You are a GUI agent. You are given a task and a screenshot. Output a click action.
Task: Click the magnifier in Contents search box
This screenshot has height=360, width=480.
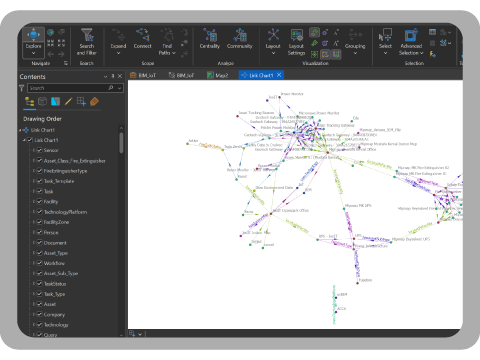(111, 88)
